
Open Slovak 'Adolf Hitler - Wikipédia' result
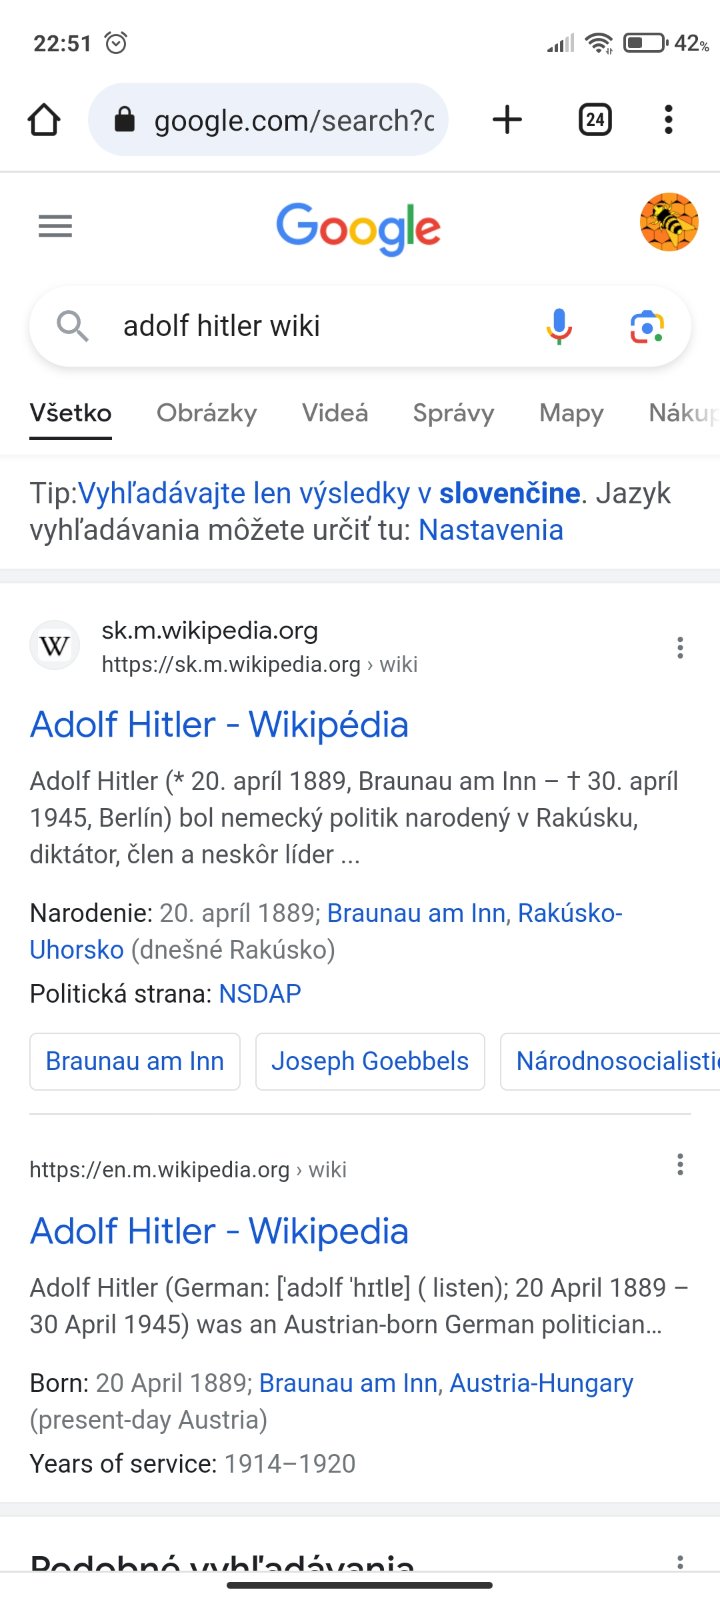[x=219, y=725]
